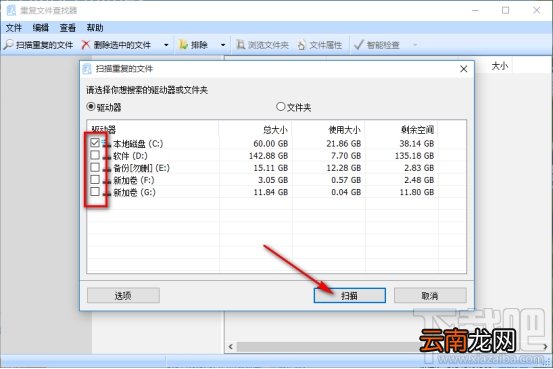Click the 总大小 column header

click(275, 130)
